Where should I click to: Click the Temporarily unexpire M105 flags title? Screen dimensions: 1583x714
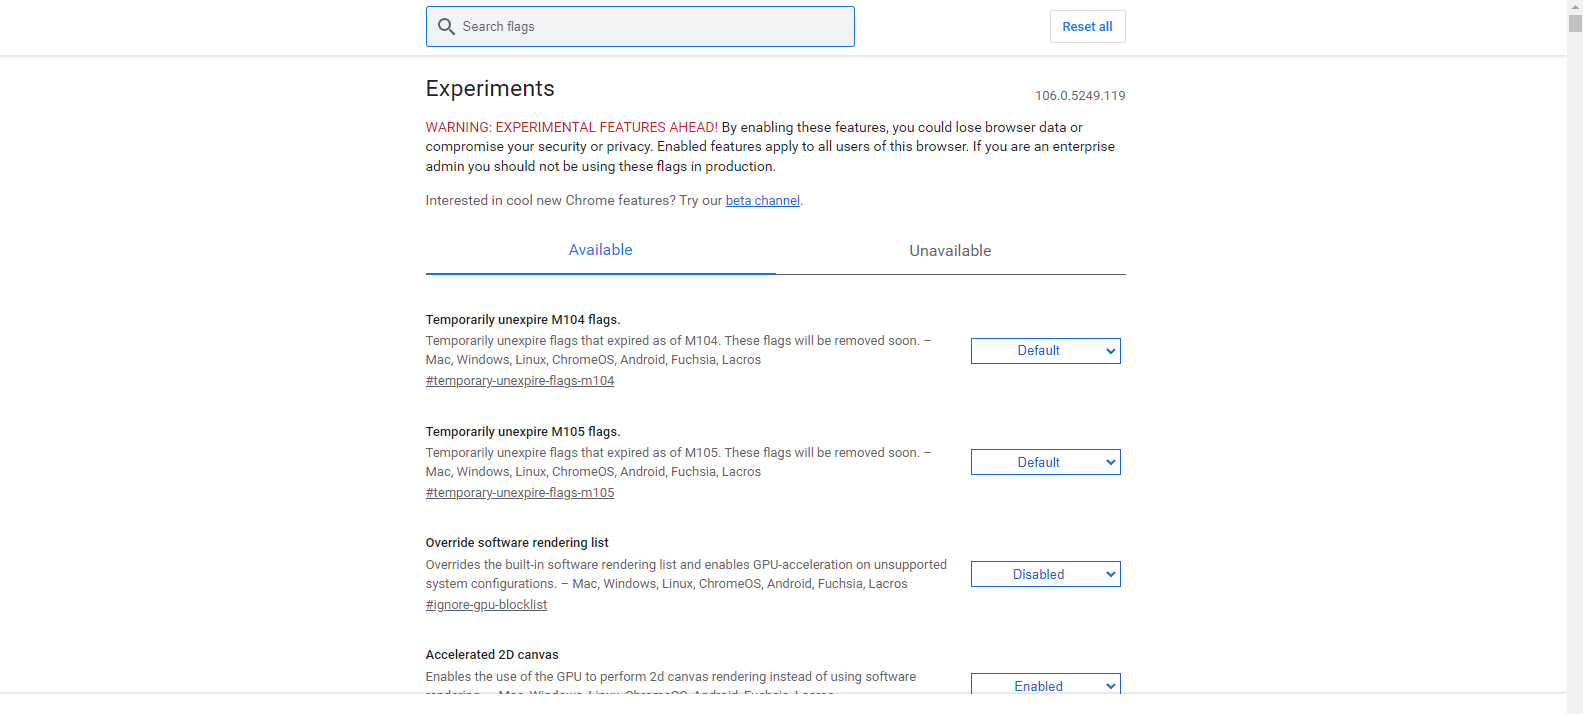tap(523, 432)
